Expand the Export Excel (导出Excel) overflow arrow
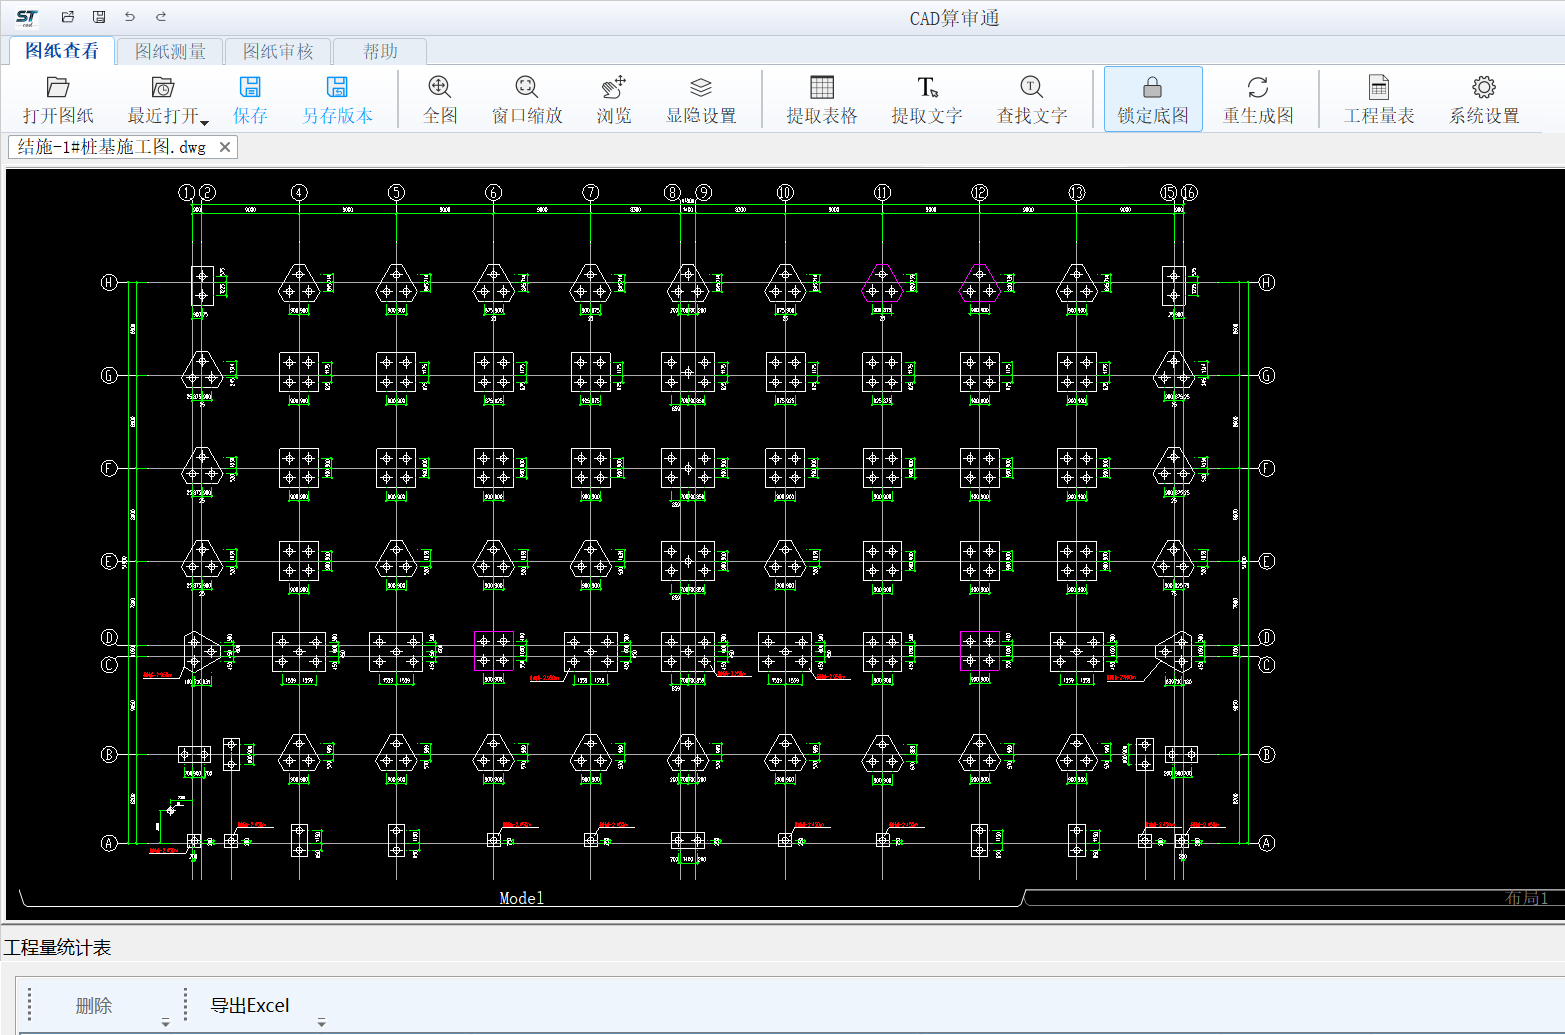 pyautogui.click(x=322, y=1022)
